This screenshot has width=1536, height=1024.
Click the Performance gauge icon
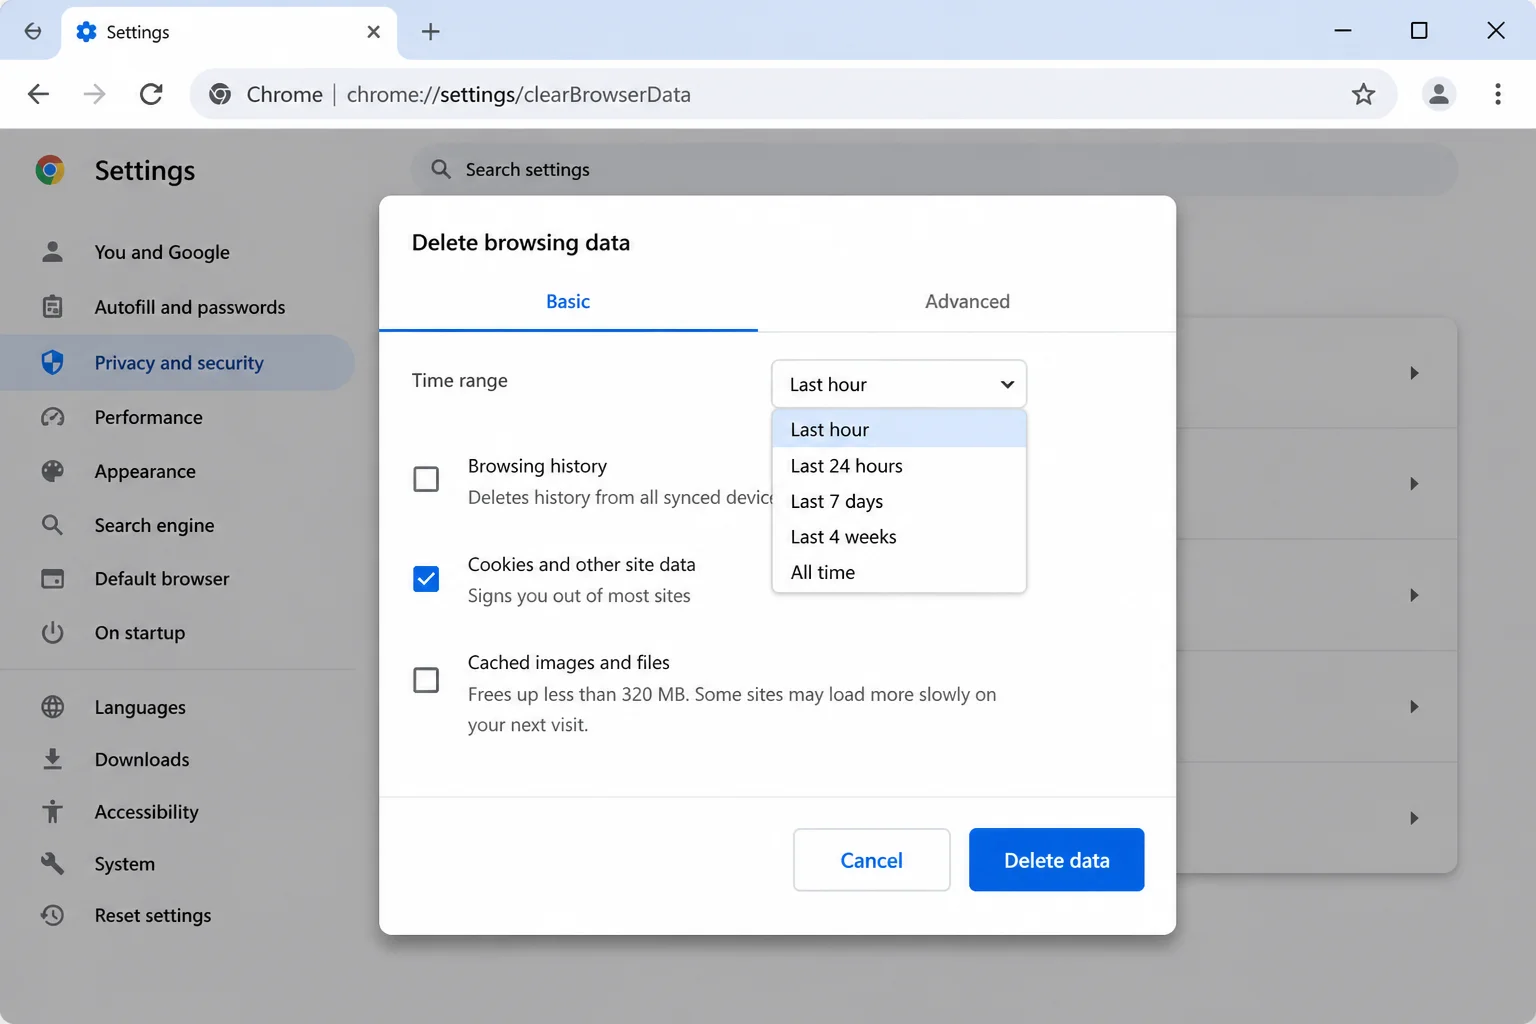[52, 417]
